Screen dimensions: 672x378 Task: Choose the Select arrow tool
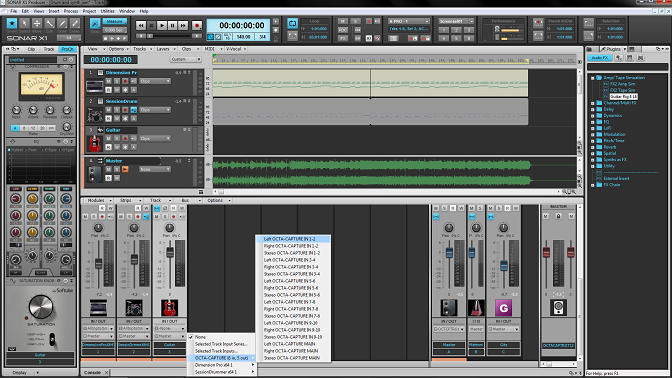click(24, 24)
